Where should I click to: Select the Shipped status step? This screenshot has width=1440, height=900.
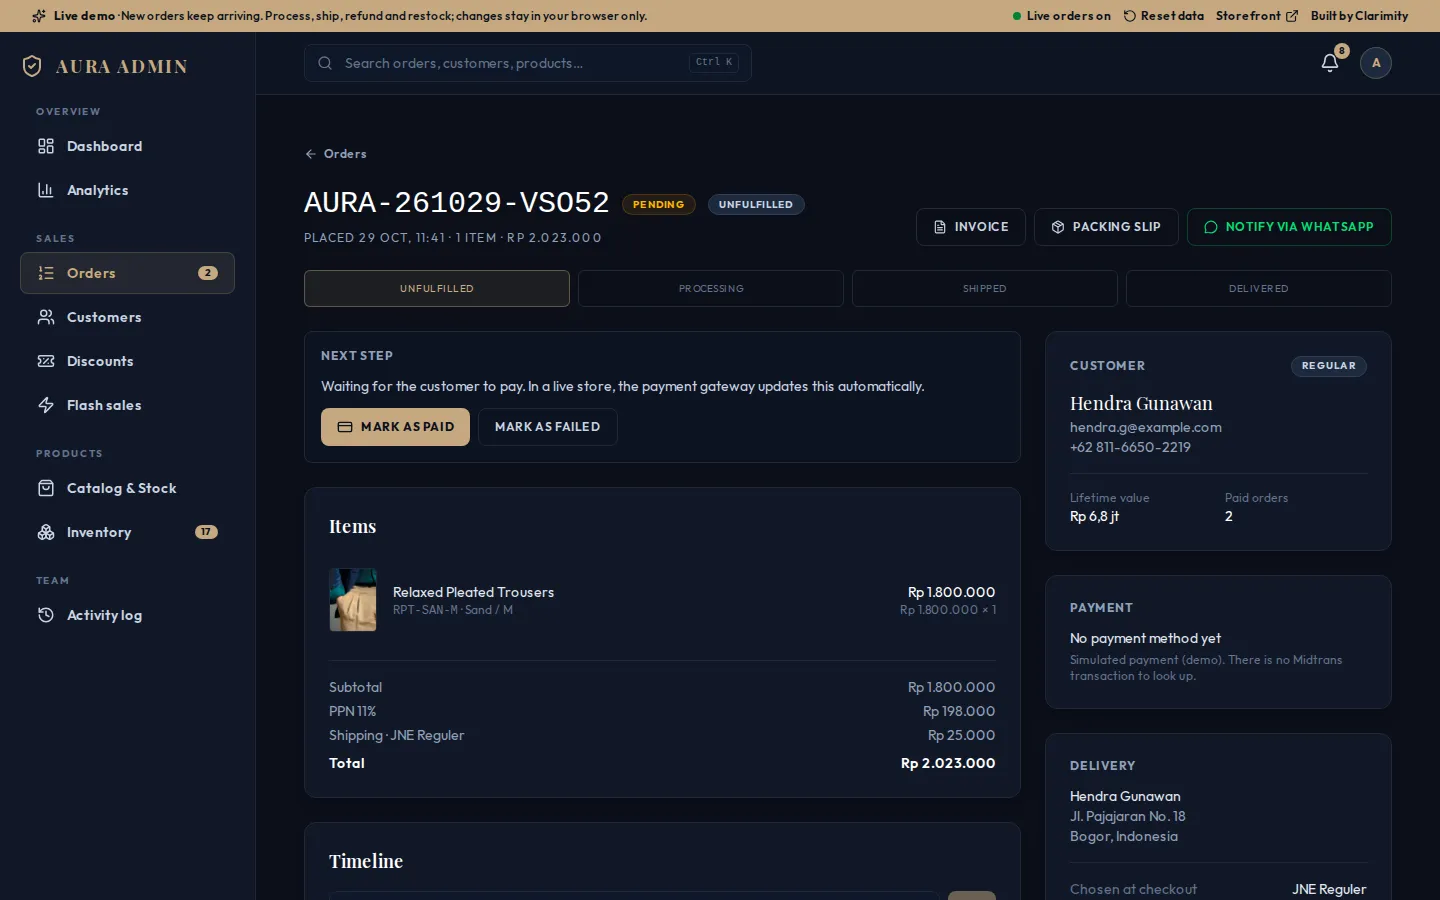(x=985, y=289)
